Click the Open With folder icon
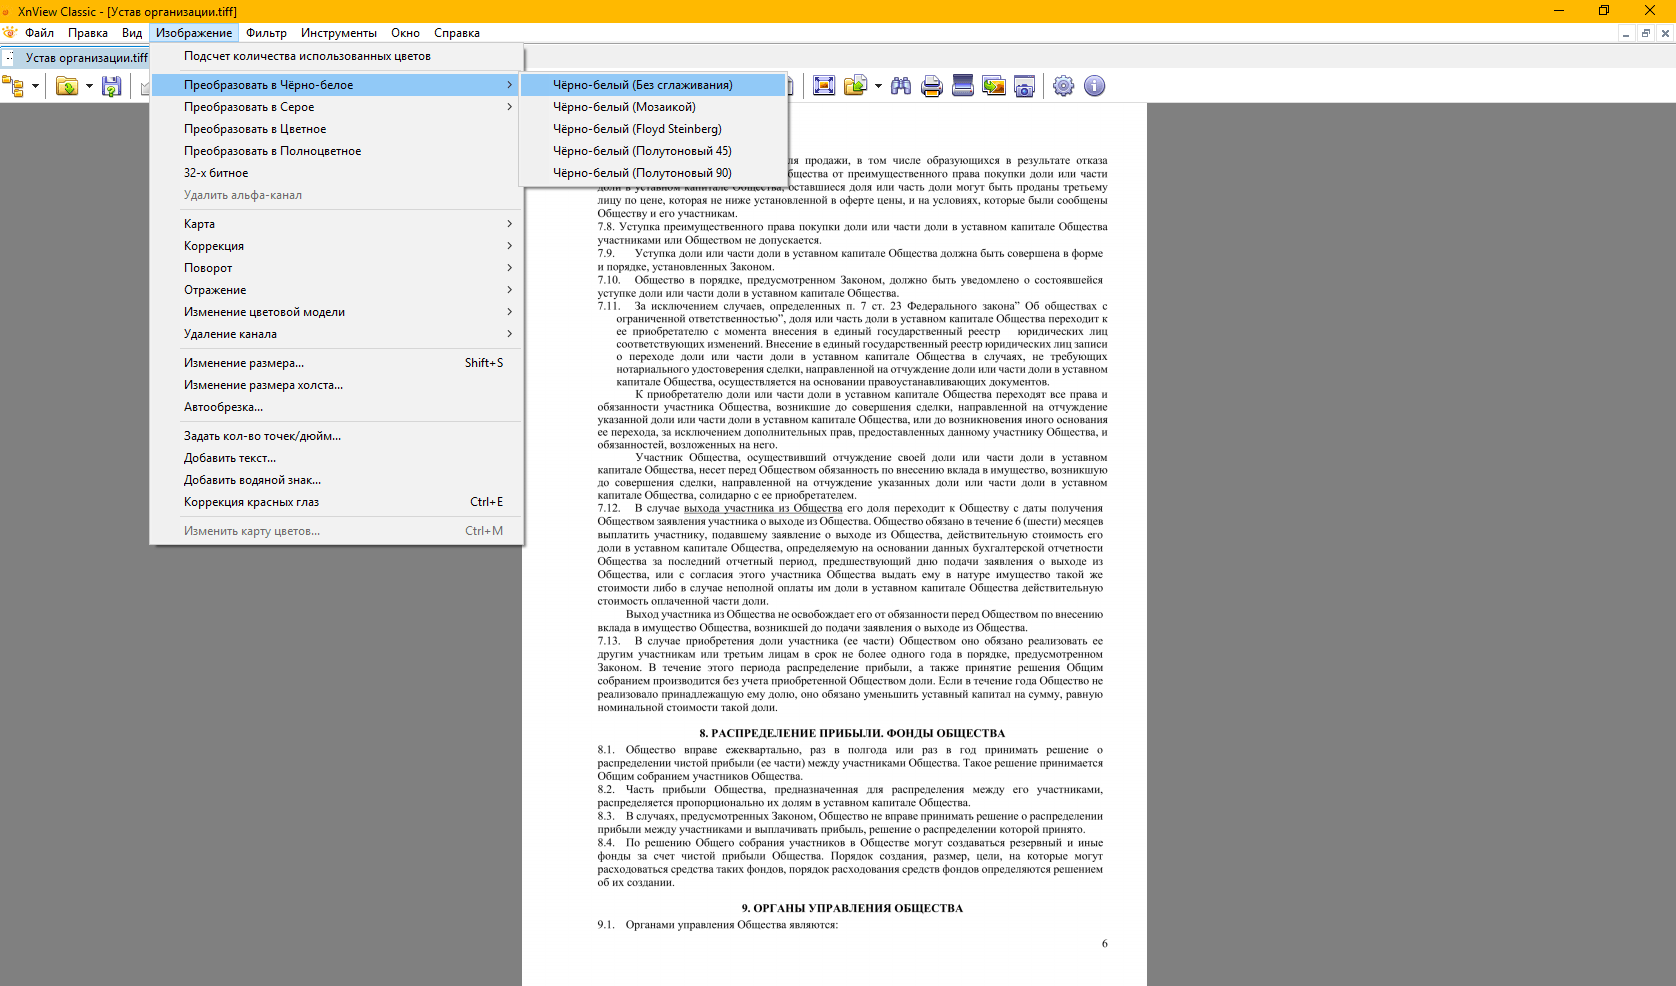Viewport: 1676px width, 986px height. pyautogui.click(x=855, y=86)
